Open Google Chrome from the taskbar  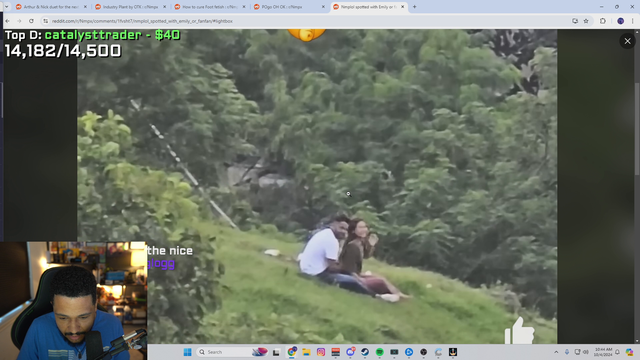click(292, 352)
